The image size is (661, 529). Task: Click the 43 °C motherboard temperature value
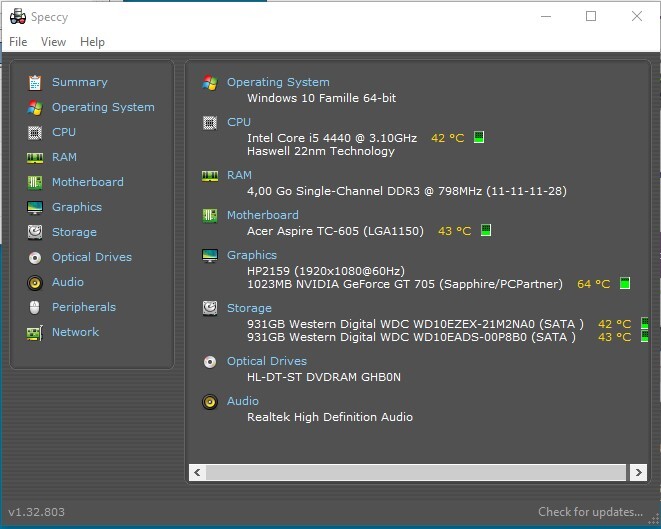[x=454, y=231]
